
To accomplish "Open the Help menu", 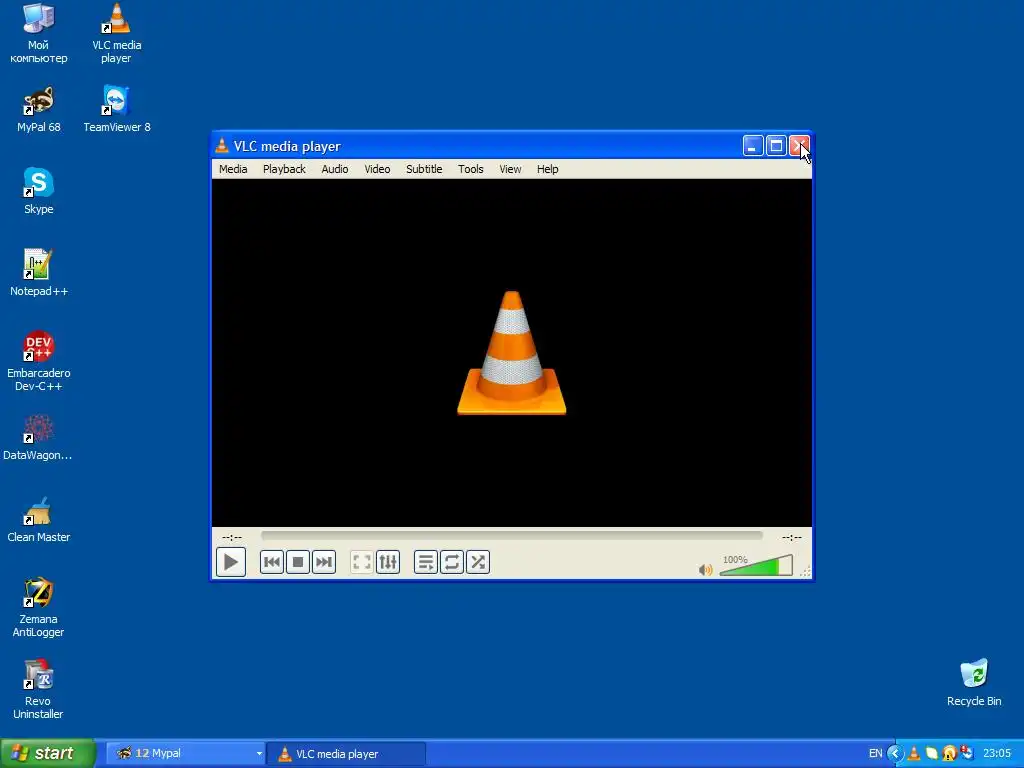I will pyautogui.click(x=547, y=169).
